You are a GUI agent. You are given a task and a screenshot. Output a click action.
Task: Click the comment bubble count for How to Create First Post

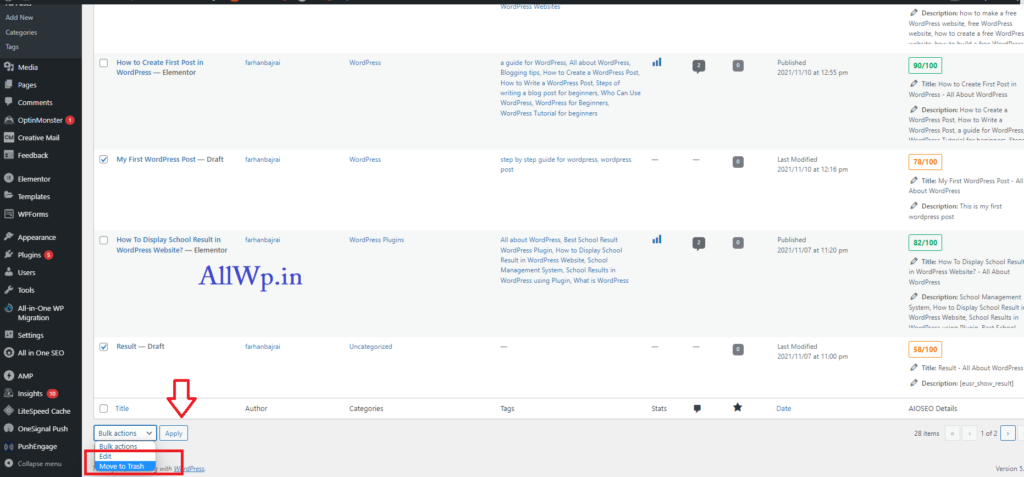point(698,65)
